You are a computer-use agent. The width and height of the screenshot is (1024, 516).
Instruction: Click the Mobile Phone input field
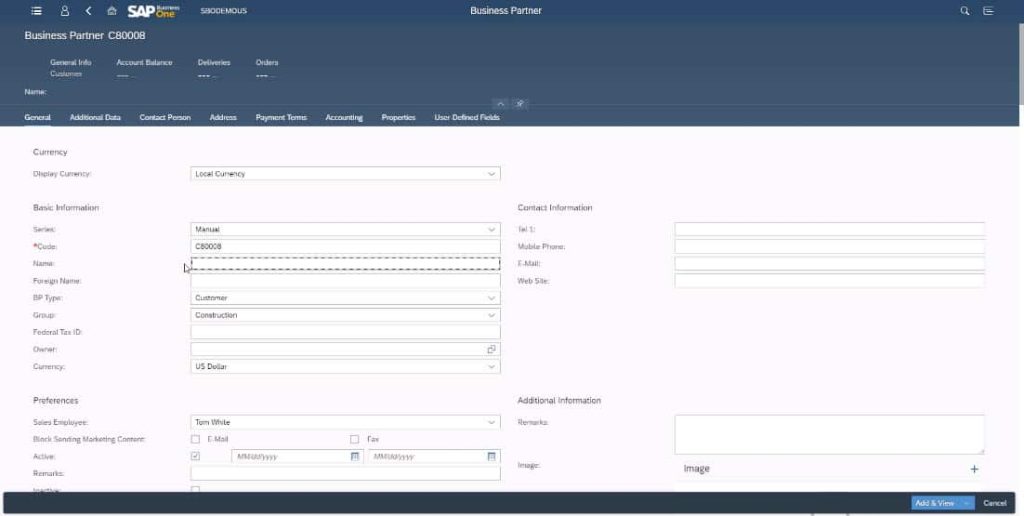pyautogui.click(x=829, y=246)
